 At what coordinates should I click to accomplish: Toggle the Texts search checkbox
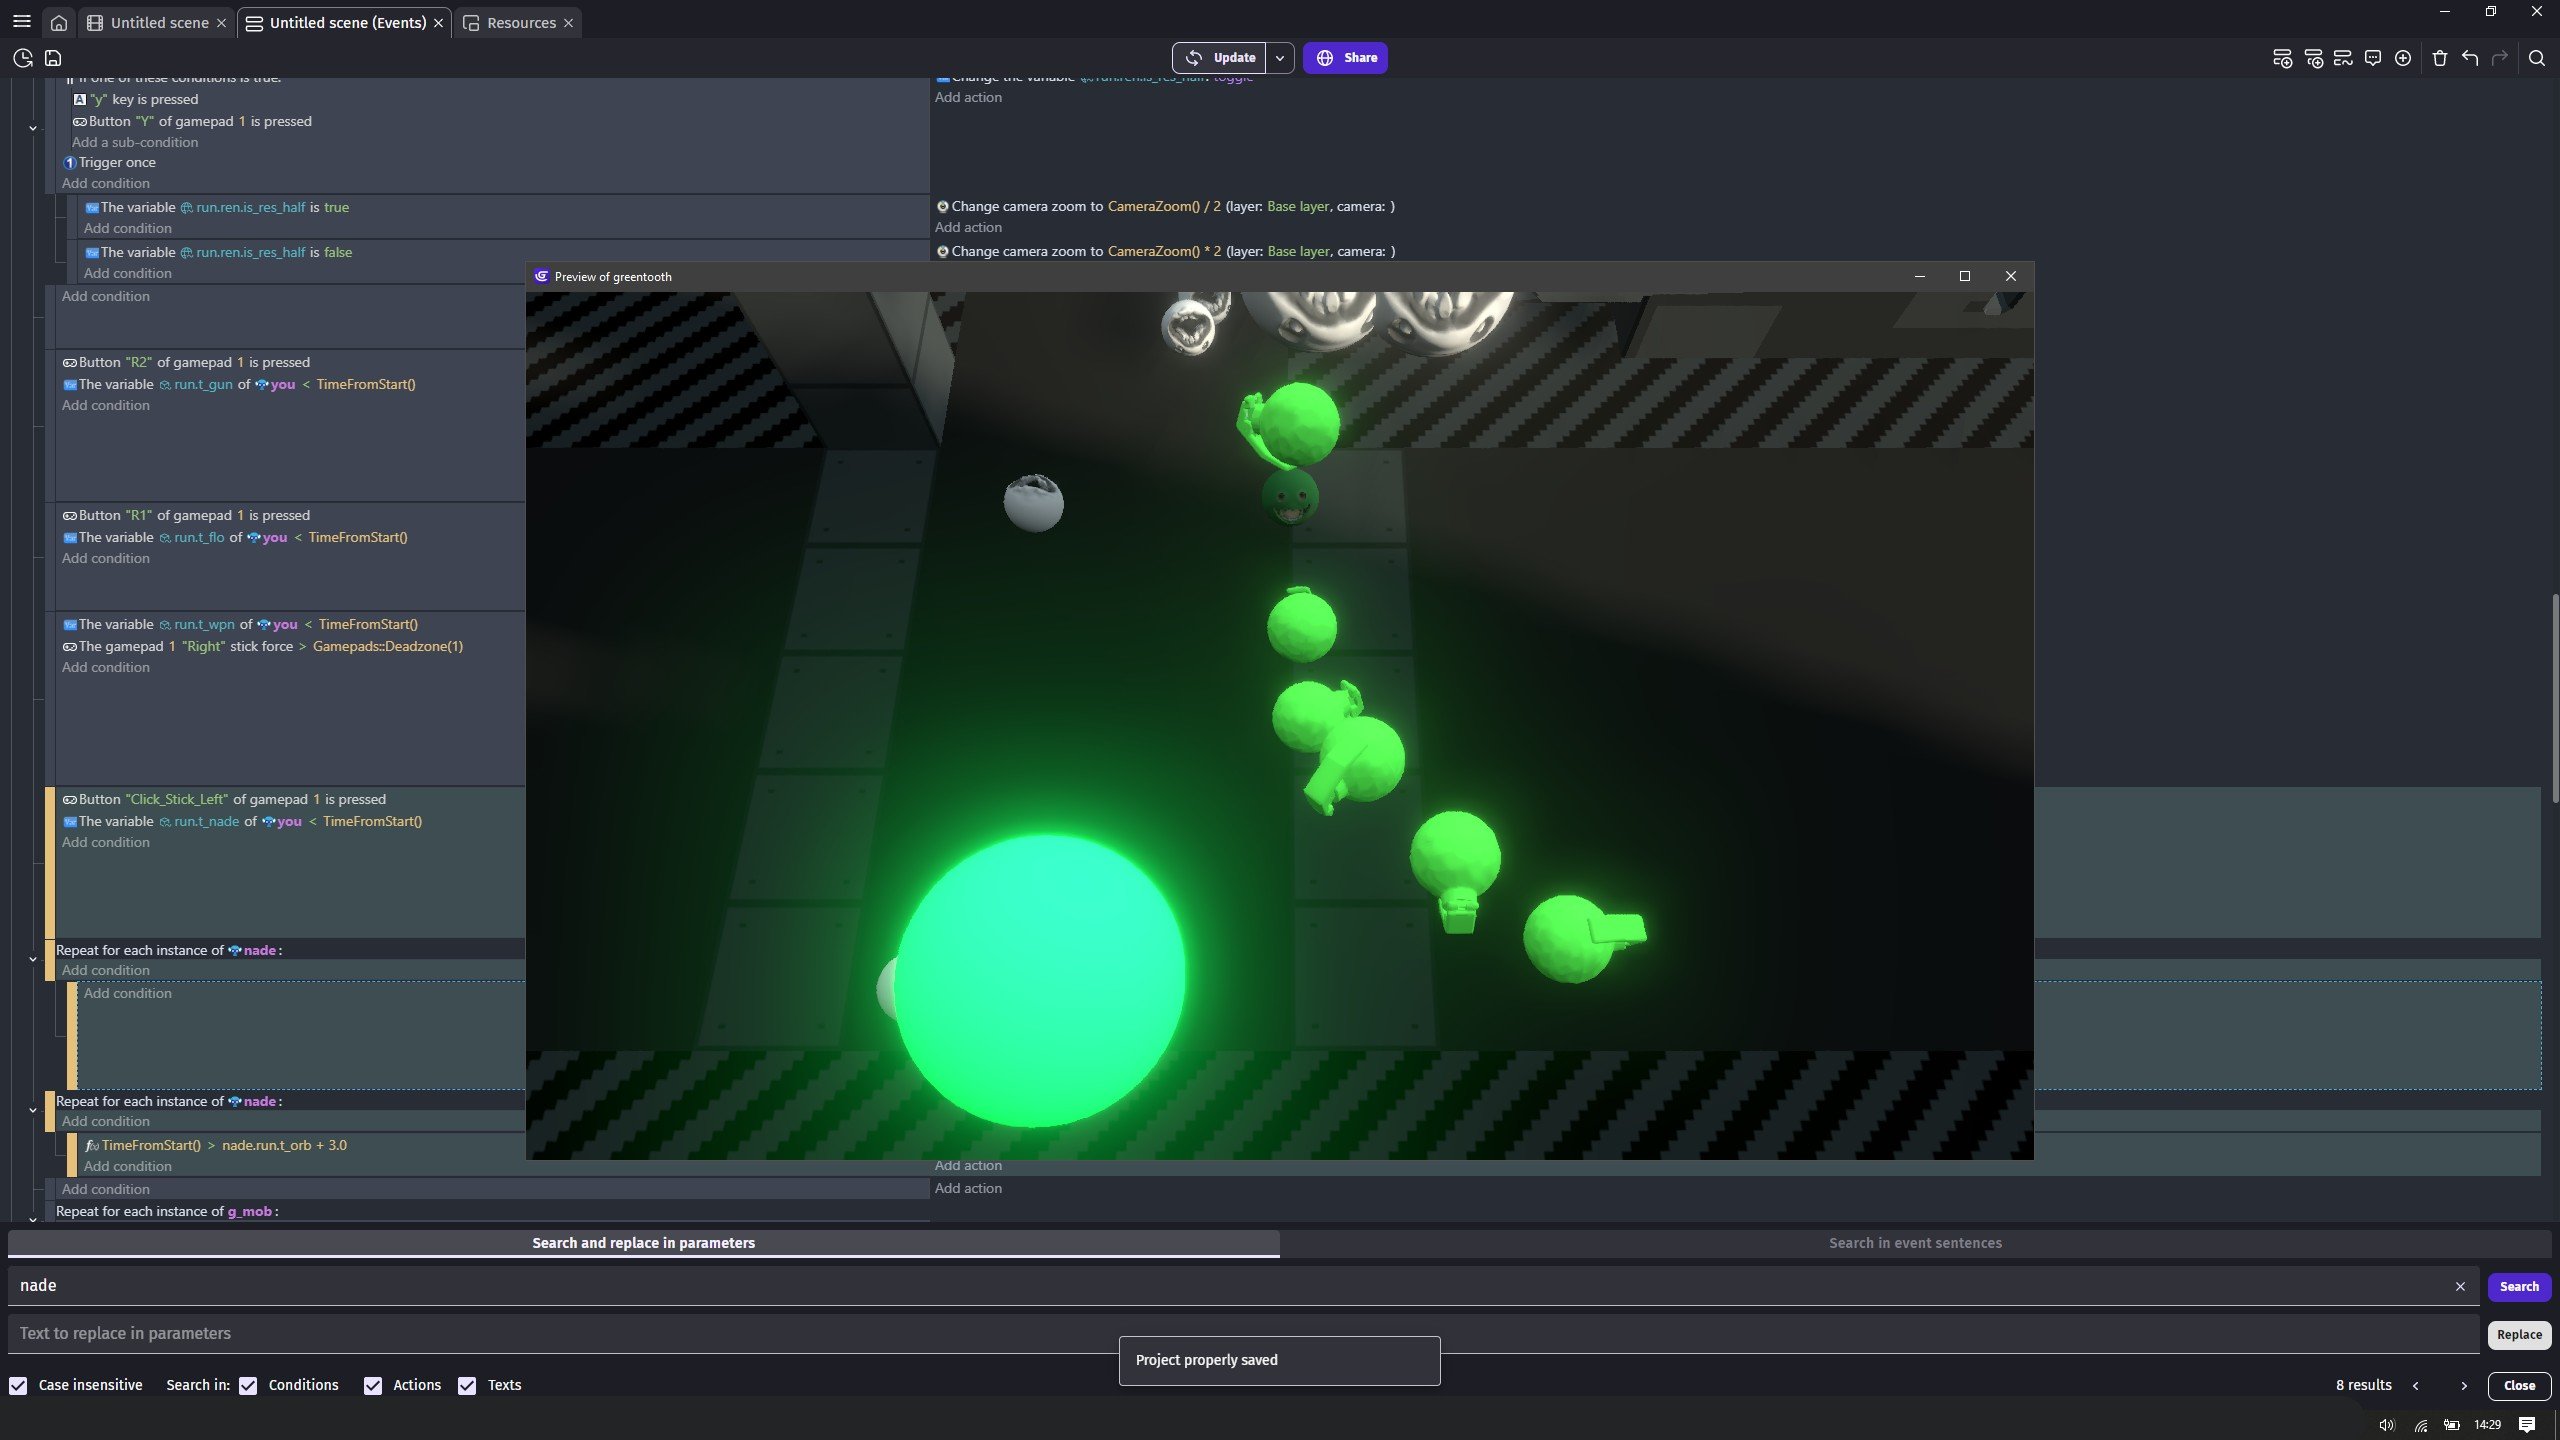(x=467, y=1385)
